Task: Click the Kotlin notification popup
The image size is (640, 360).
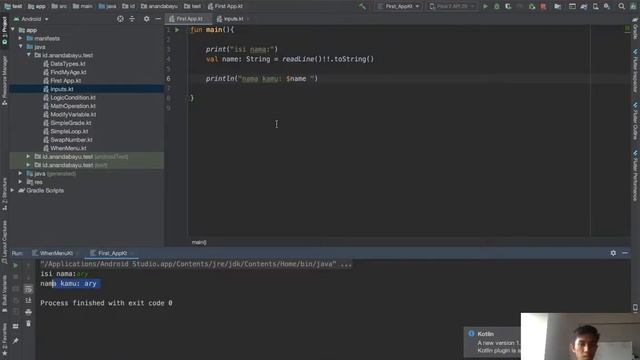Action: 493,342
